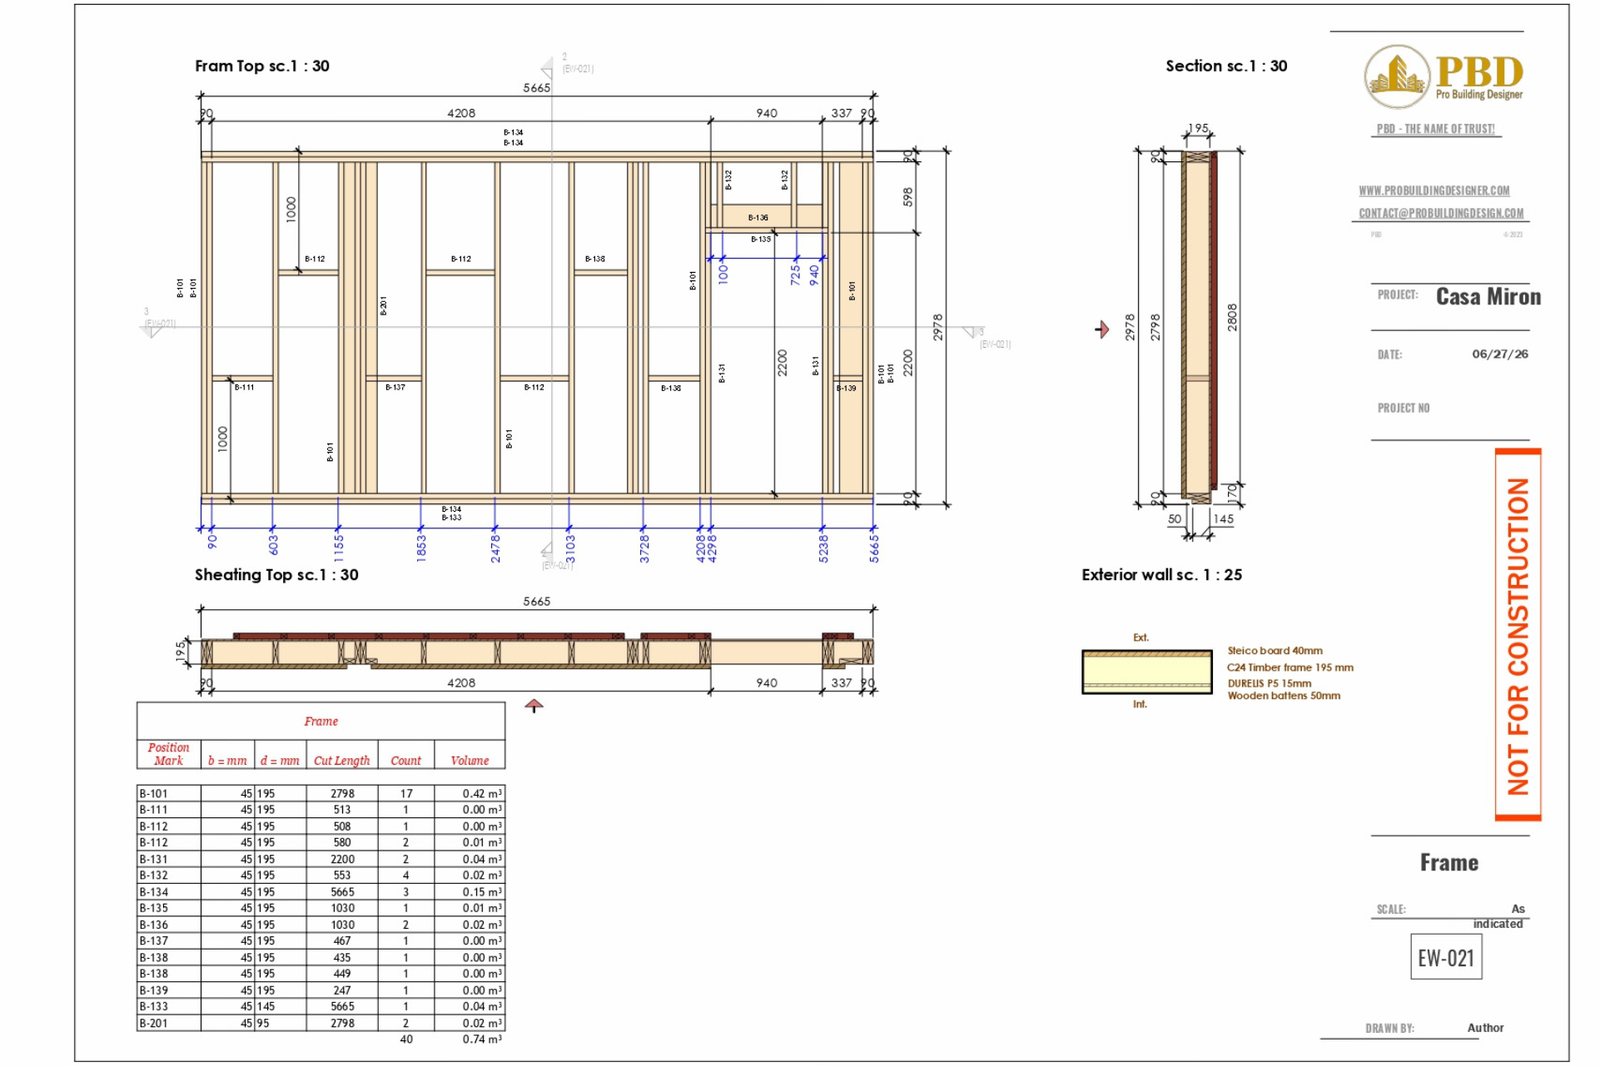Click the red arrow below Sheating Top view

(x=534, y=706)
